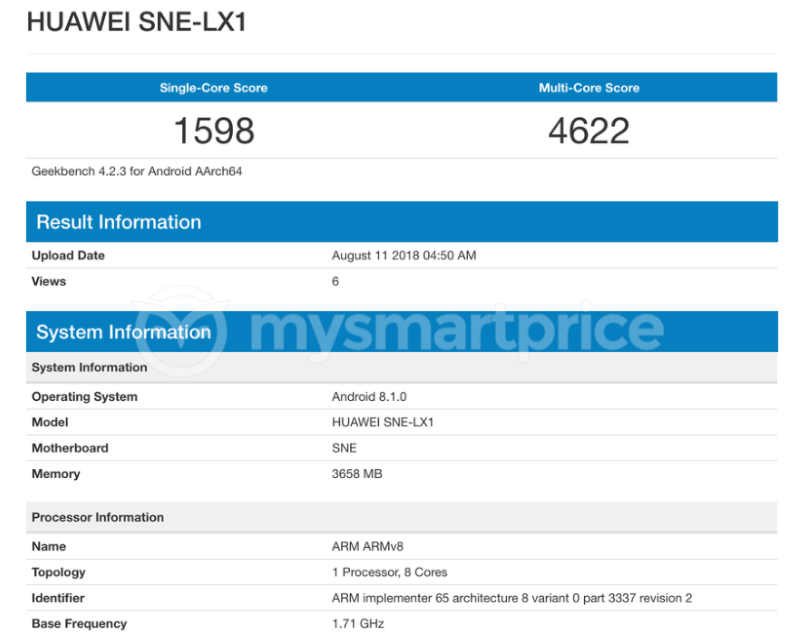Screen dimensions: 785x640
Task: Click the model value HUAWEI SNE-LX1
Action: pyautogui.click(x=382, y=422)
